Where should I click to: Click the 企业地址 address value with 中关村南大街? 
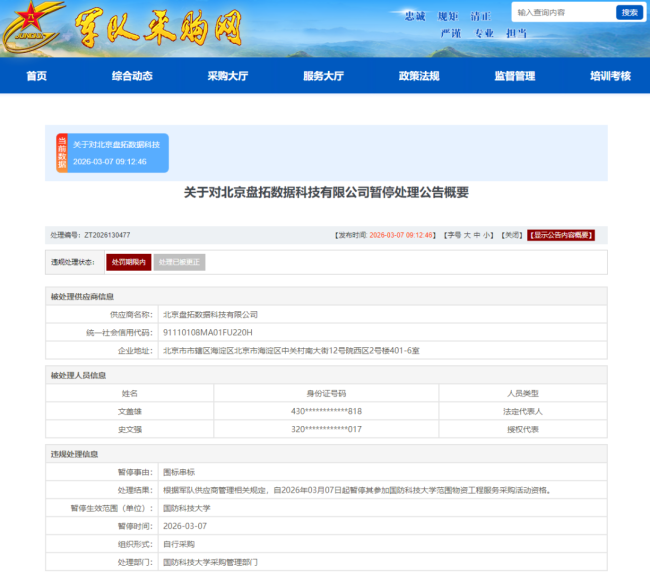291,351
